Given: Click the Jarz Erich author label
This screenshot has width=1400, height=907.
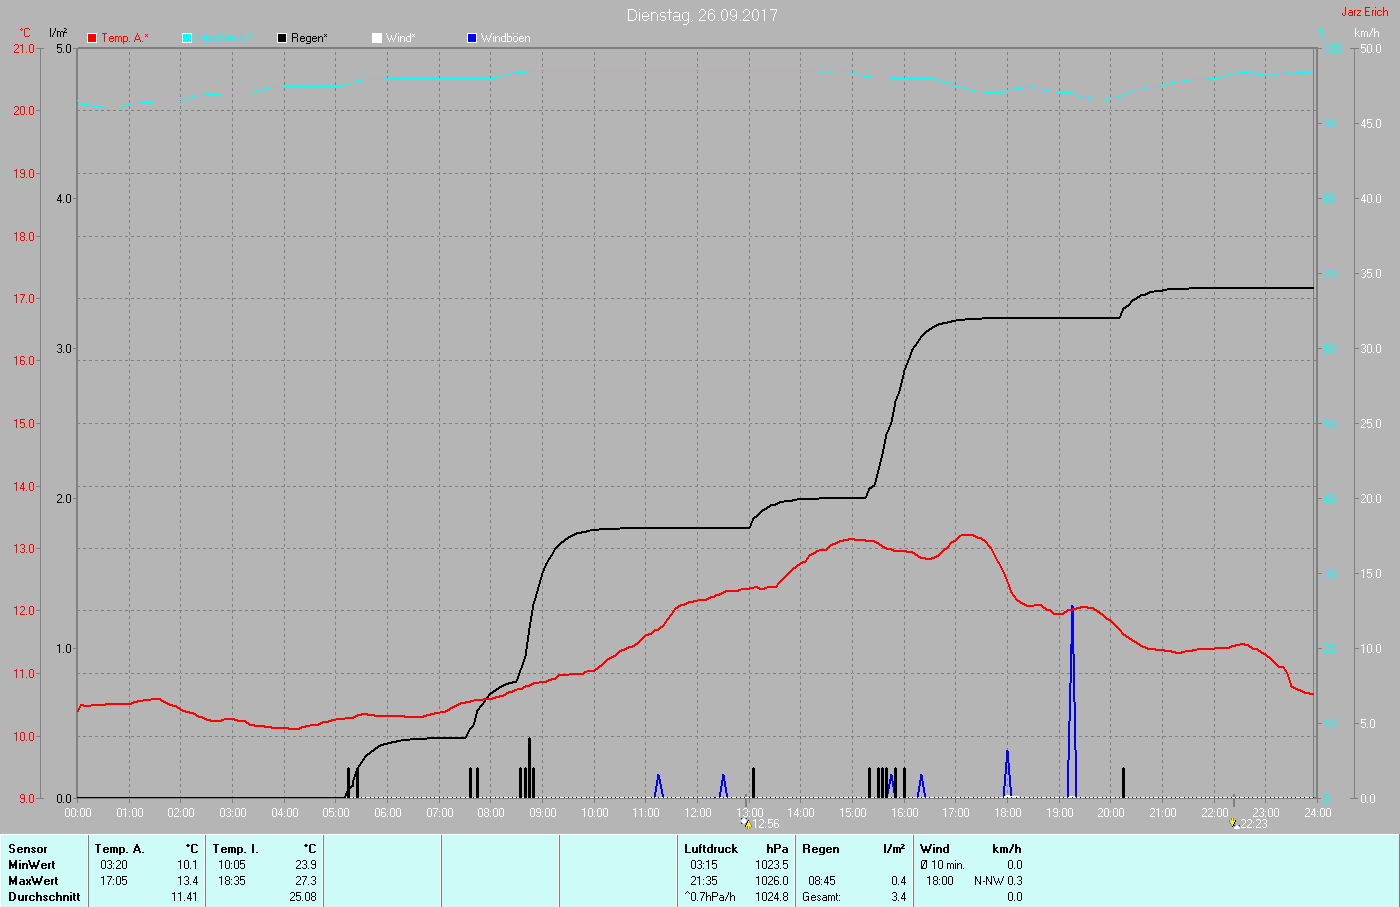Looking at the screenshot, I should tap(1365, 12).
